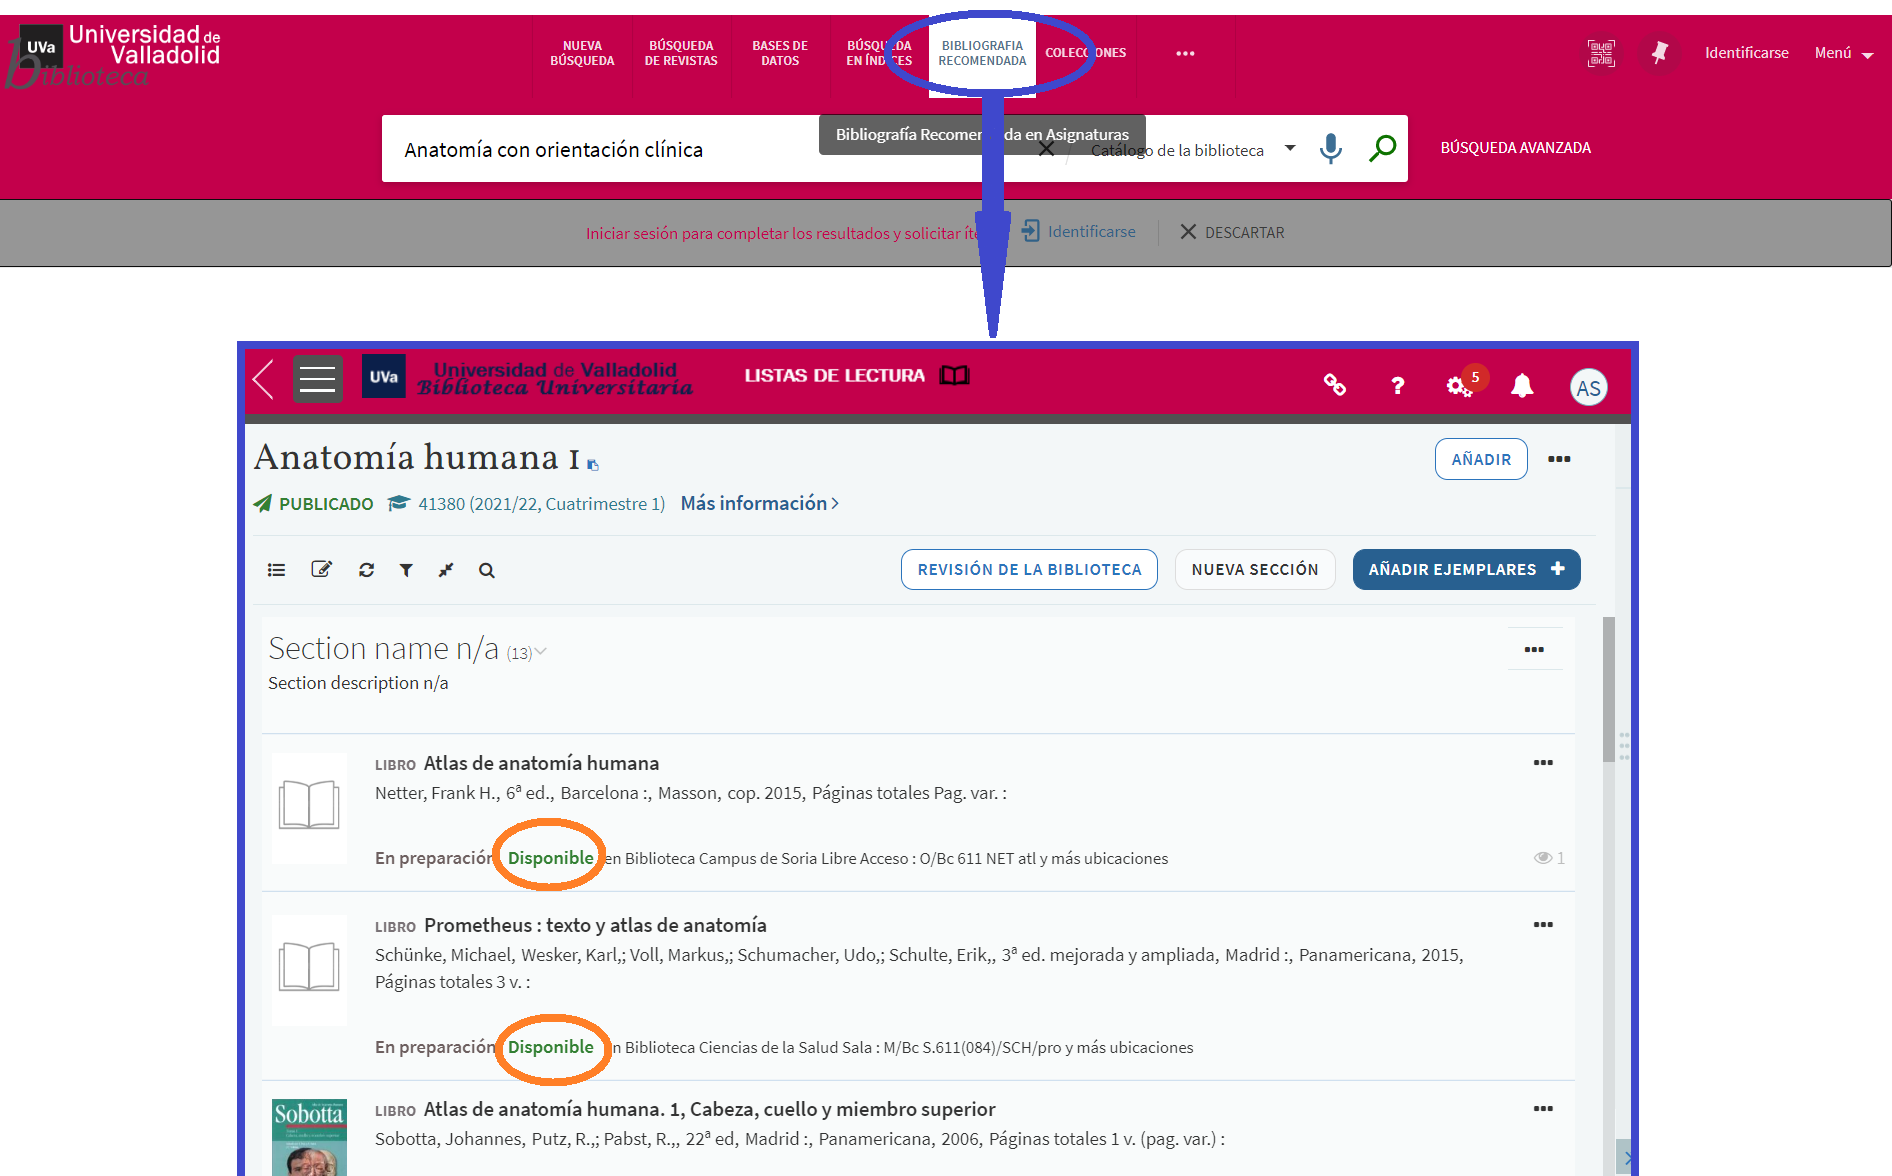Open ellipsis menu for Prometheus item

1543,925
